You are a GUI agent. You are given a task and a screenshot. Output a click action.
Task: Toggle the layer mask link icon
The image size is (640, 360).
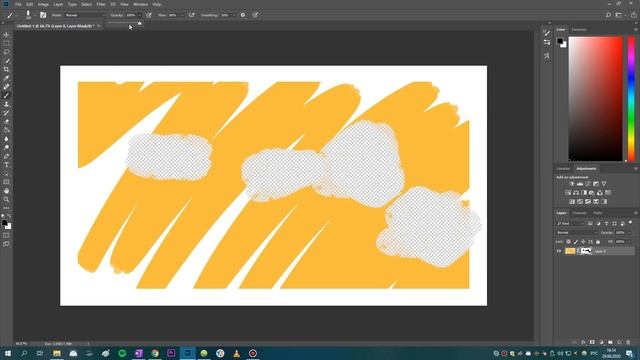click(x=578, y=251)
